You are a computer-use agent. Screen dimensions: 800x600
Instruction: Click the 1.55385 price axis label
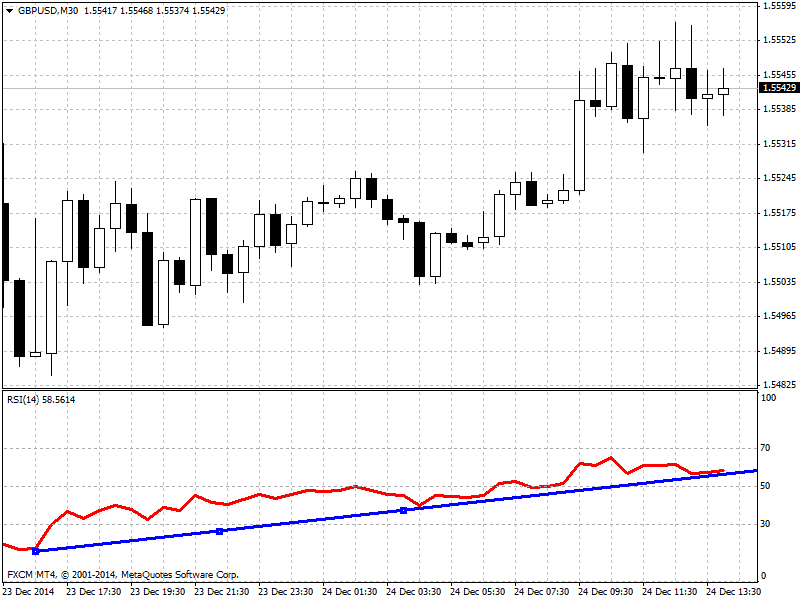coord(779,109)
